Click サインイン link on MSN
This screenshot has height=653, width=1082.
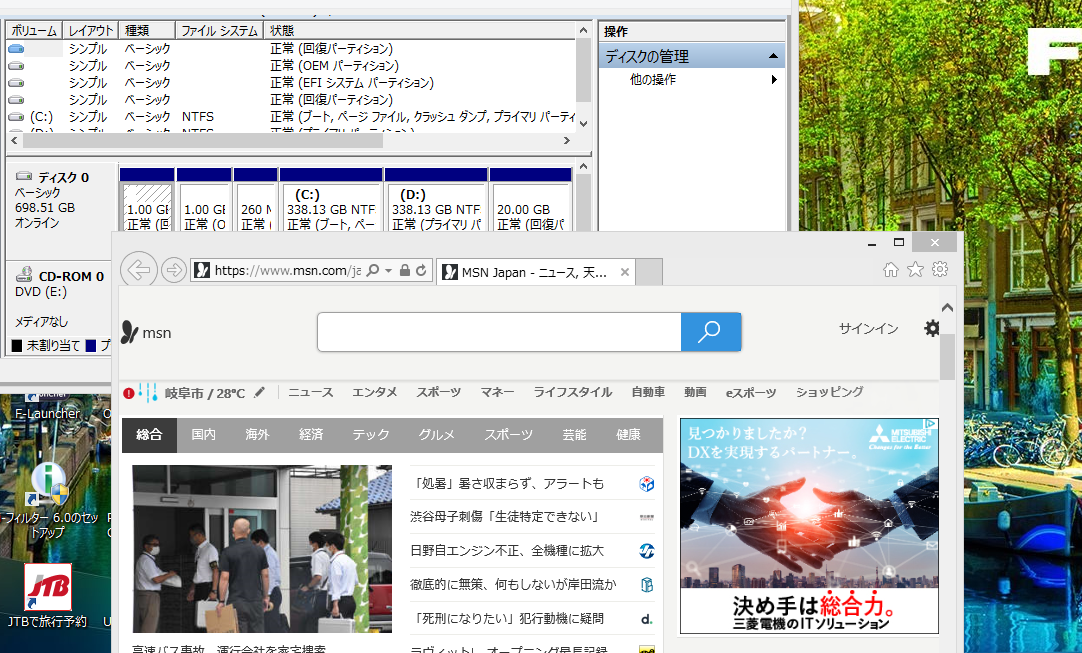click(x=868, y=329)
